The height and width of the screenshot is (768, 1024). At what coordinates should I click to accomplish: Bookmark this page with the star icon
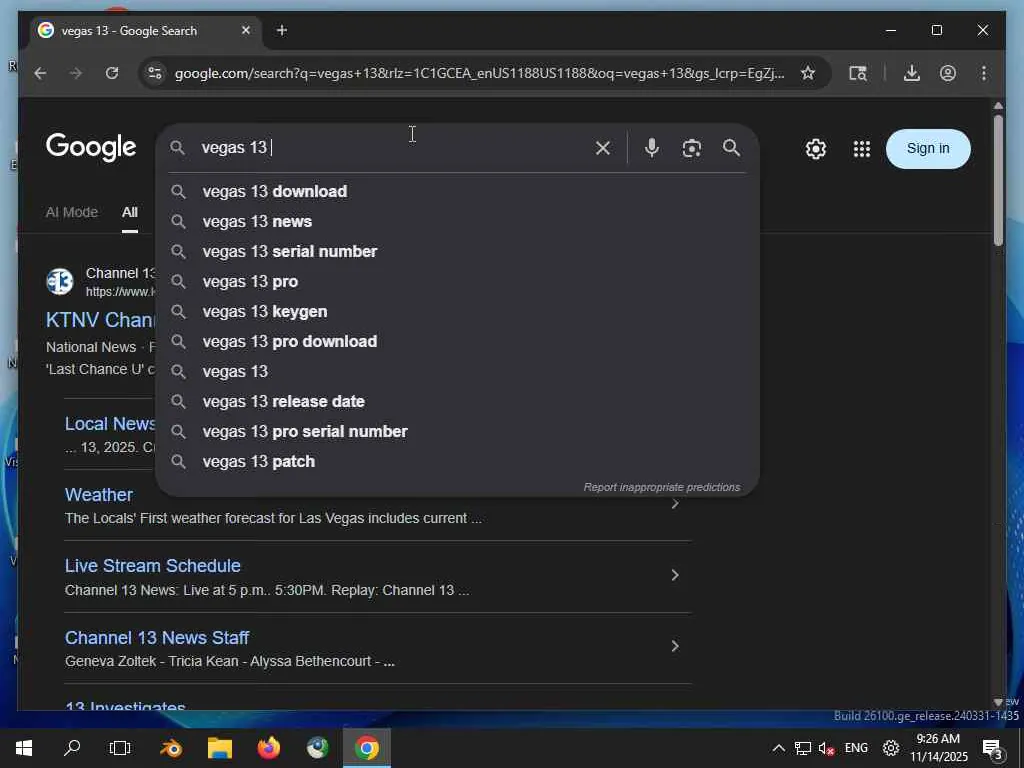tap(808, 73)
